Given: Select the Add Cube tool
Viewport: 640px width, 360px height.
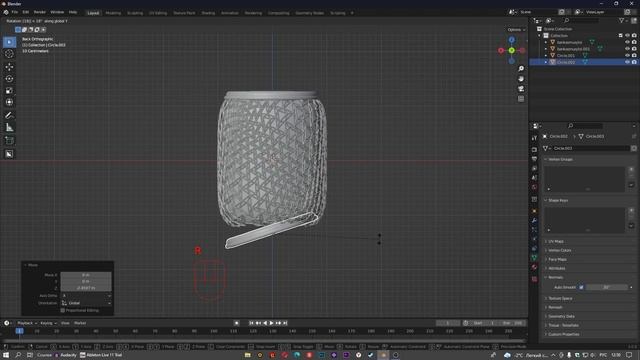Looking at the screenshot, I should 9,141.
